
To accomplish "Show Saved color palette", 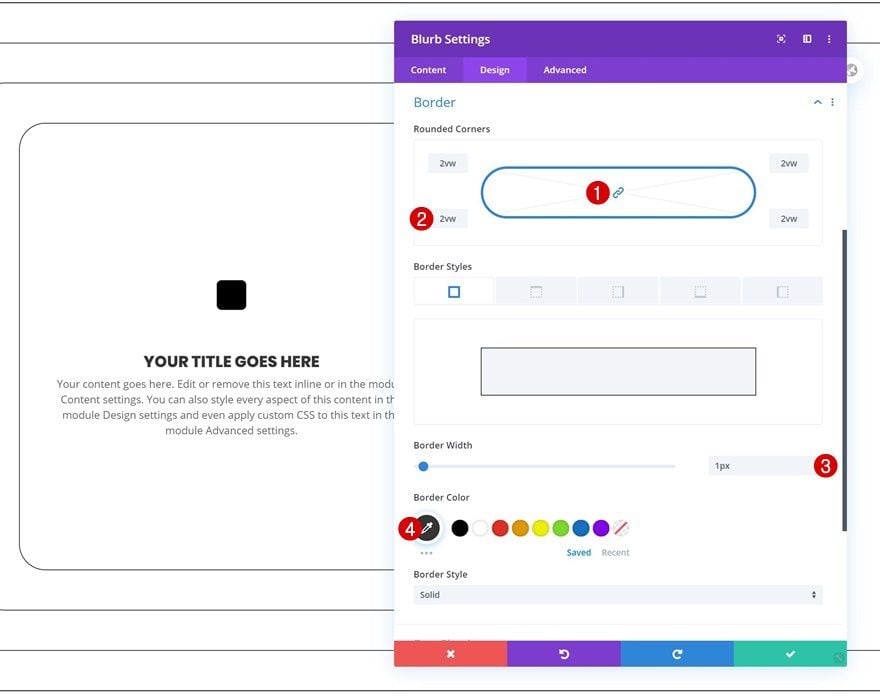I will [x=579, y=552].
